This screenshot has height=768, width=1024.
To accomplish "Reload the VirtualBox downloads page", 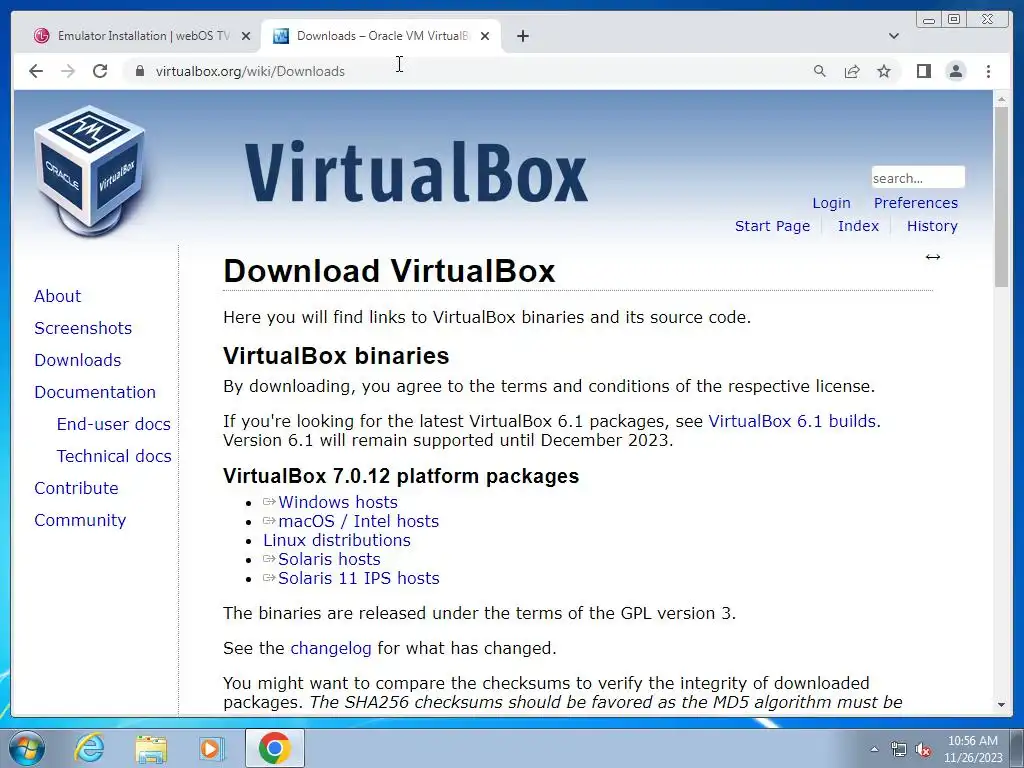I will 100,71.
